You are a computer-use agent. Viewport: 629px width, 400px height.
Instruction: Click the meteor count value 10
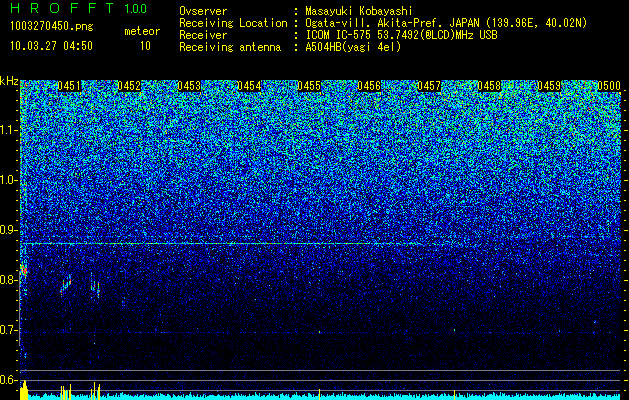tap(145, 46)
